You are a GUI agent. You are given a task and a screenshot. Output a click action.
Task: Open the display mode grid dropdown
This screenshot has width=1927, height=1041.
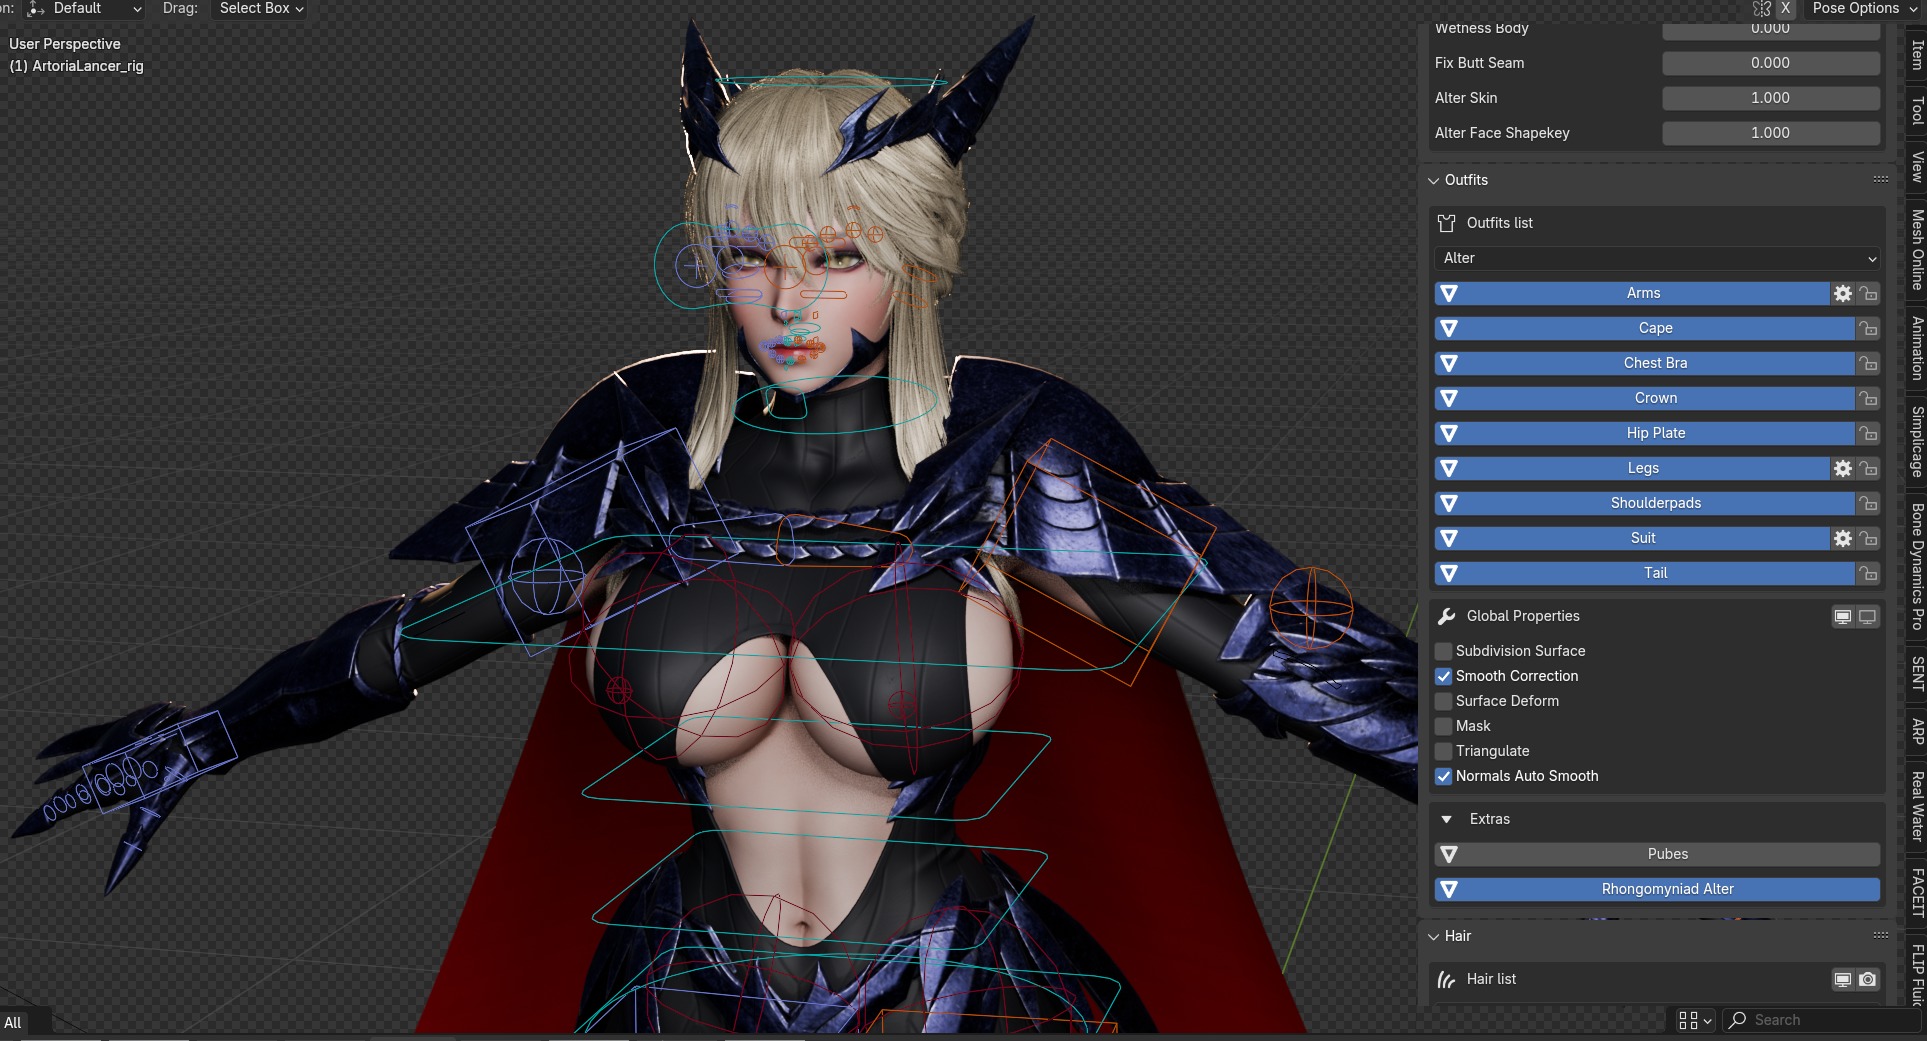1696,1020
